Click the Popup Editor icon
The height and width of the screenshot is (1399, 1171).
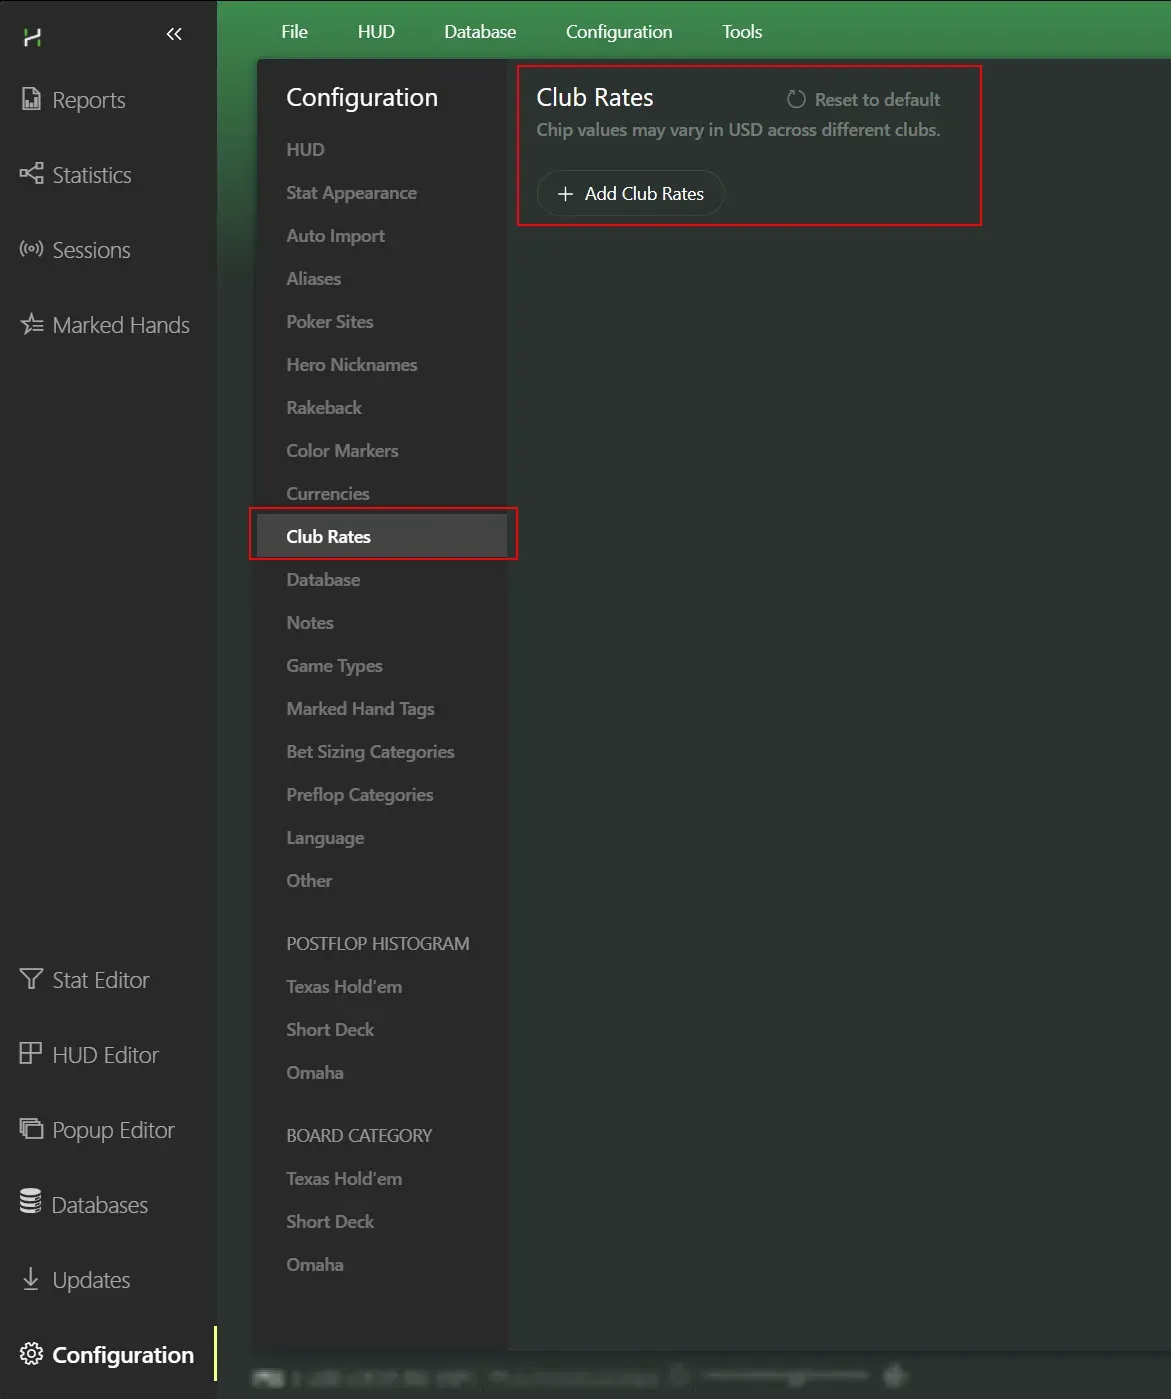[31, 1129]
